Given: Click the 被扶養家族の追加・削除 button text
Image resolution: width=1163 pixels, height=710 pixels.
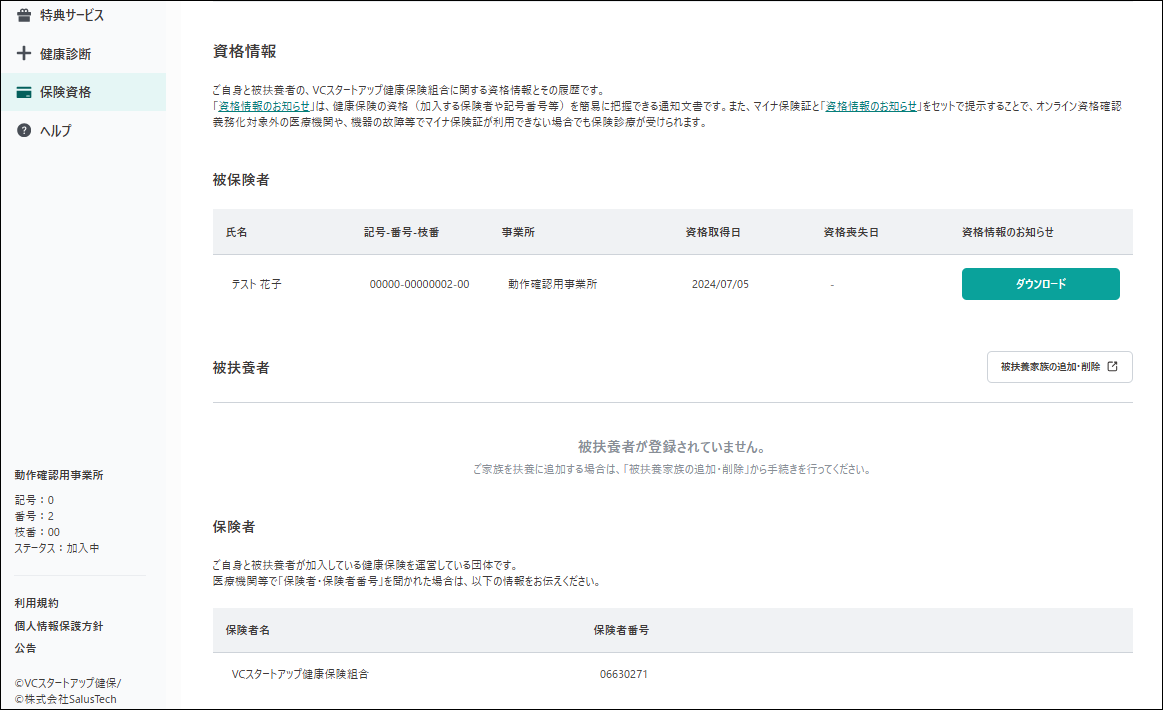Looking at the screenshot, I should [1050, 367].
